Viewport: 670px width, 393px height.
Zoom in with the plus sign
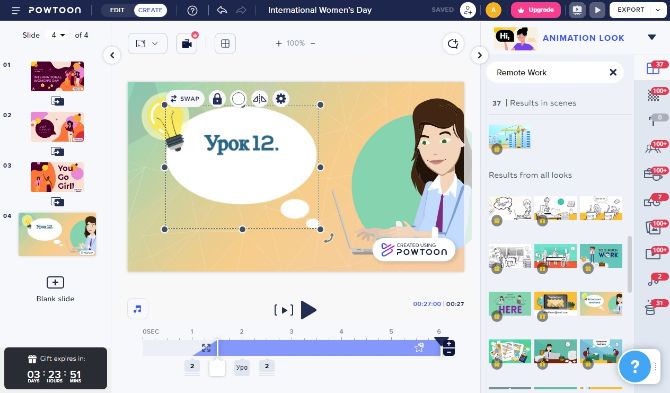point(279,44)
